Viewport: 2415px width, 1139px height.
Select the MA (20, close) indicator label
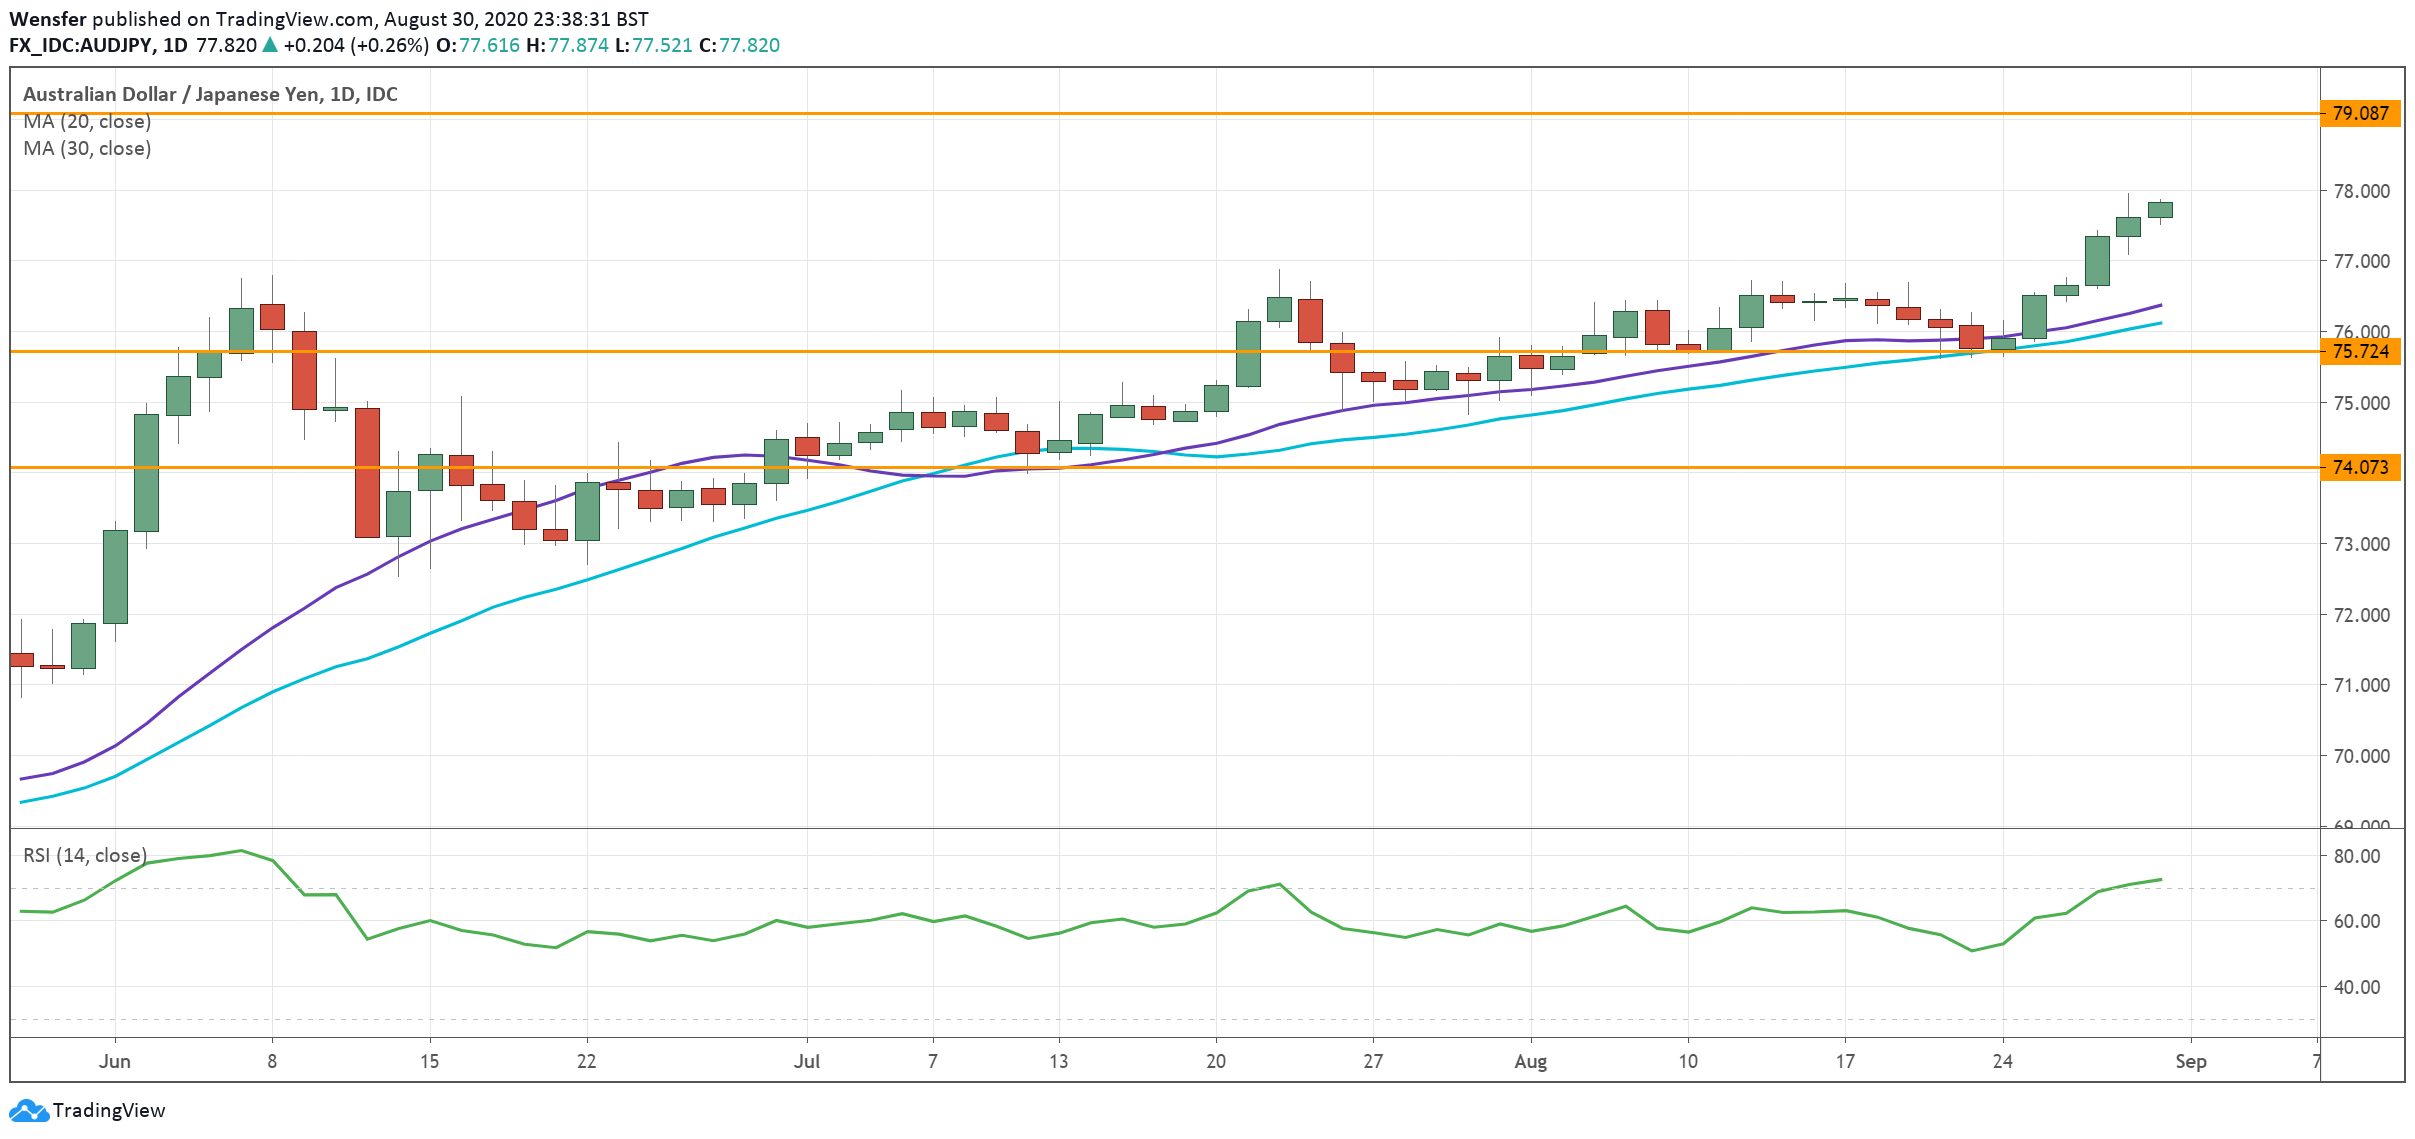pyautogui.click(x=87, y=122)
